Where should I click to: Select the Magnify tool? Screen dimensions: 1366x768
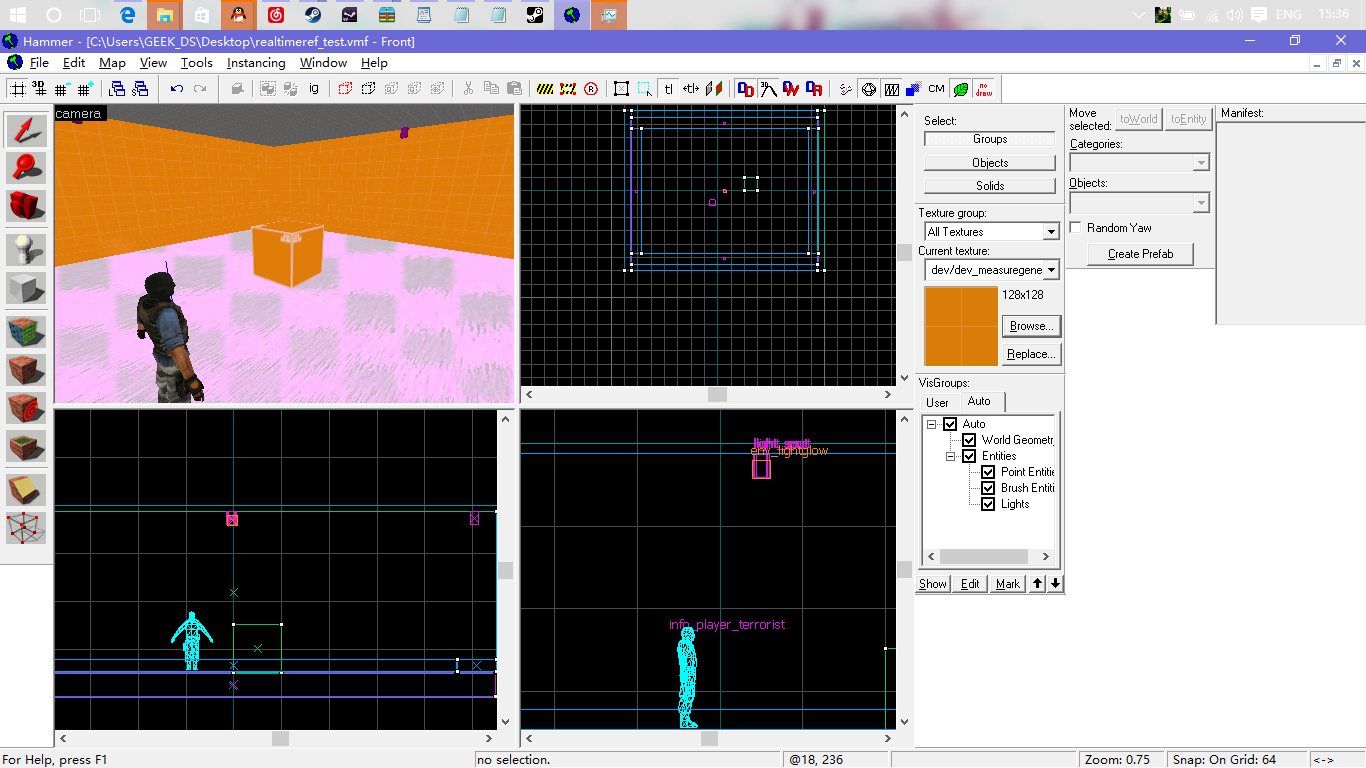pyautogui.click(x=27, y=168)
